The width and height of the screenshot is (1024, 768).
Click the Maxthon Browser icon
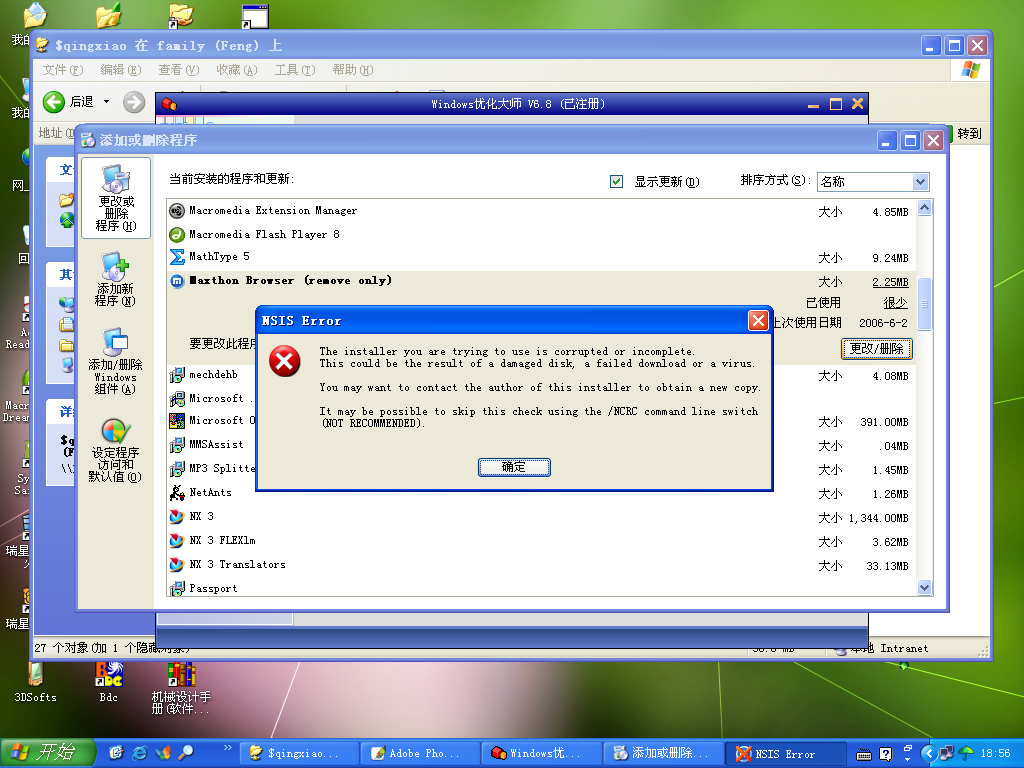[x=177, y=281]
